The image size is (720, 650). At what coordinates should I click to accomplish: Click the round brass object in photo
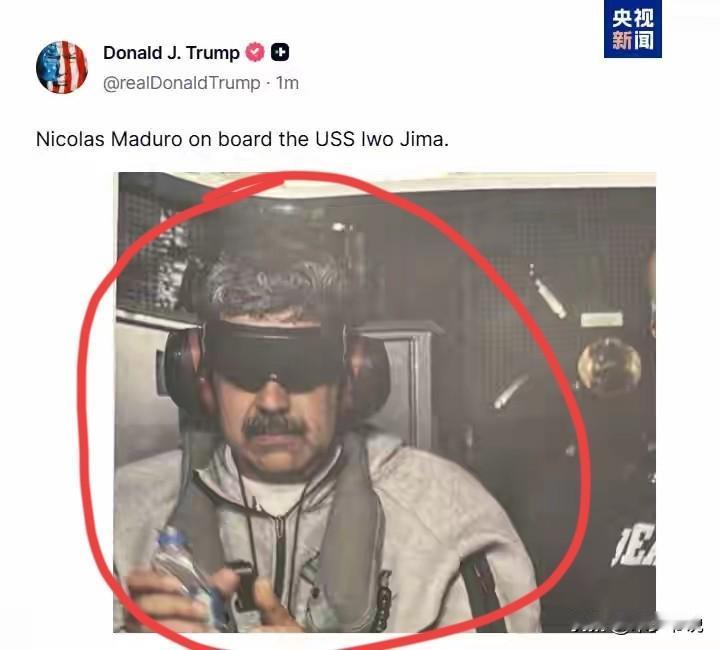tap(608, 365)
